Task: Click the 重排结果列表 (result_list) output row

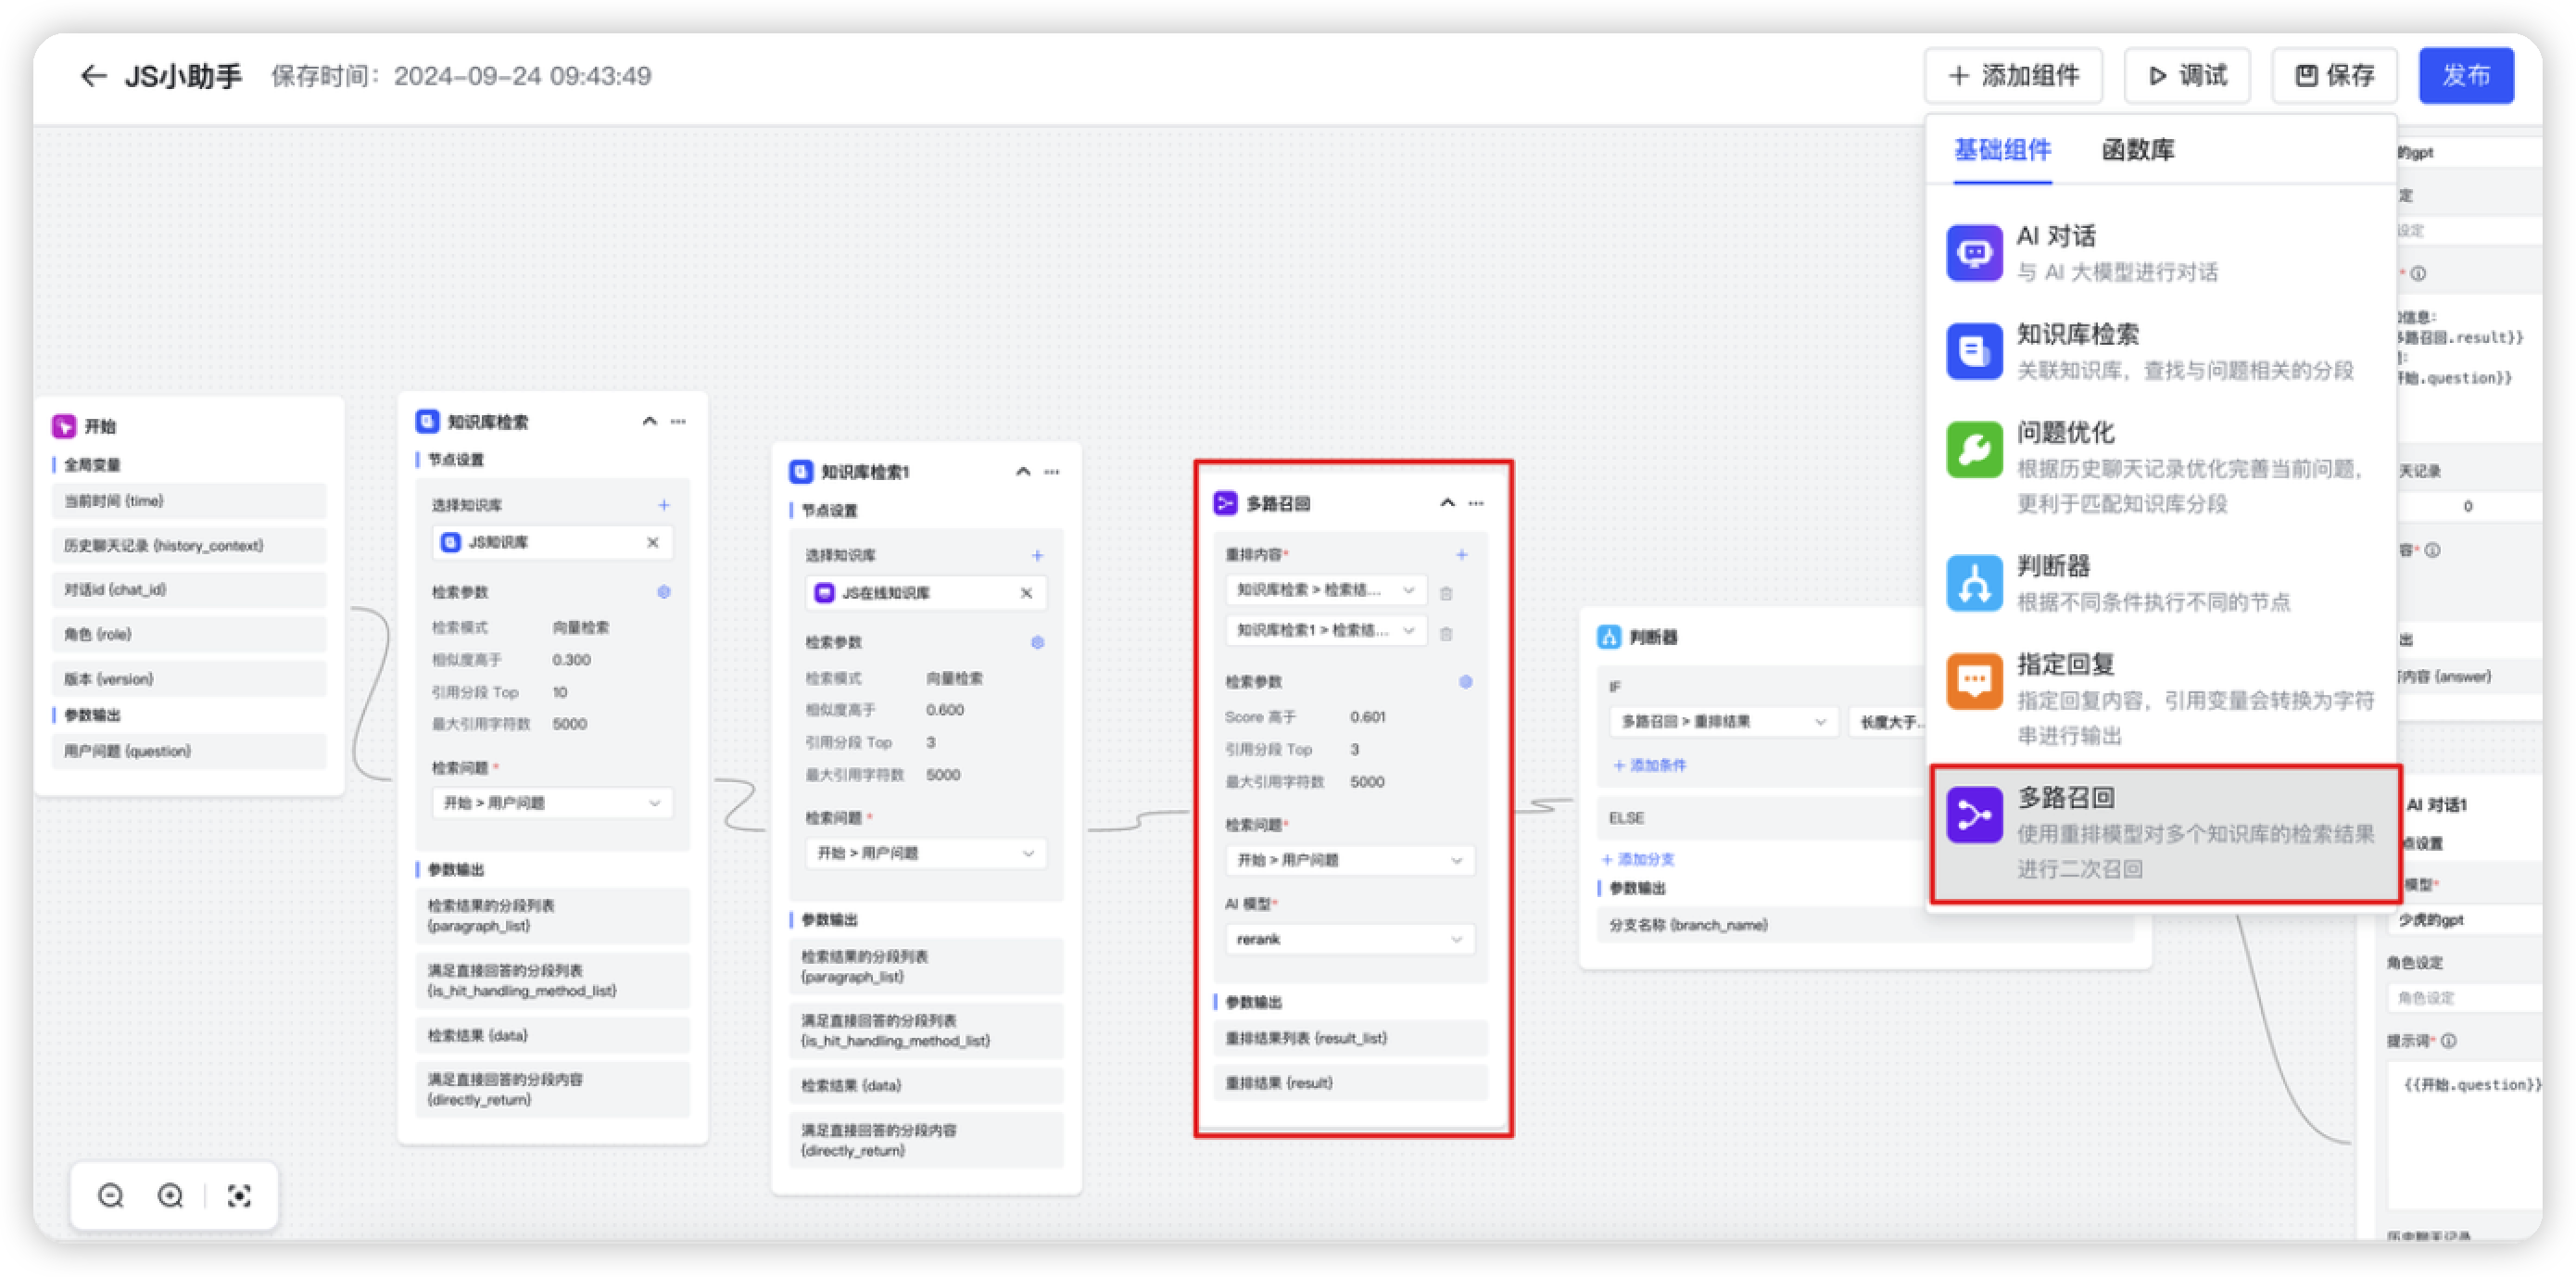Action: point(1350,1038)
